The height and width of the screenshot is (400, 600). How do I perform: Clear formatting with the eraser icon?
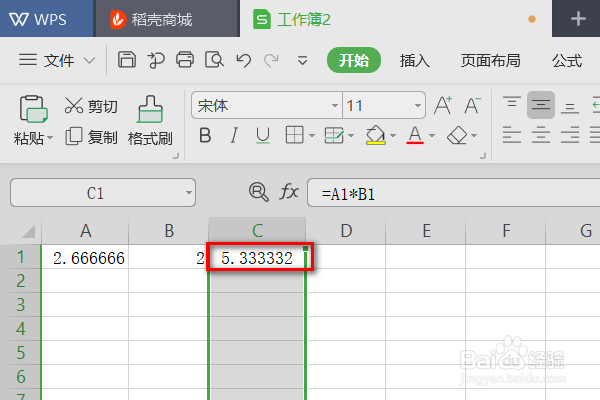click(x=457, y=135)
